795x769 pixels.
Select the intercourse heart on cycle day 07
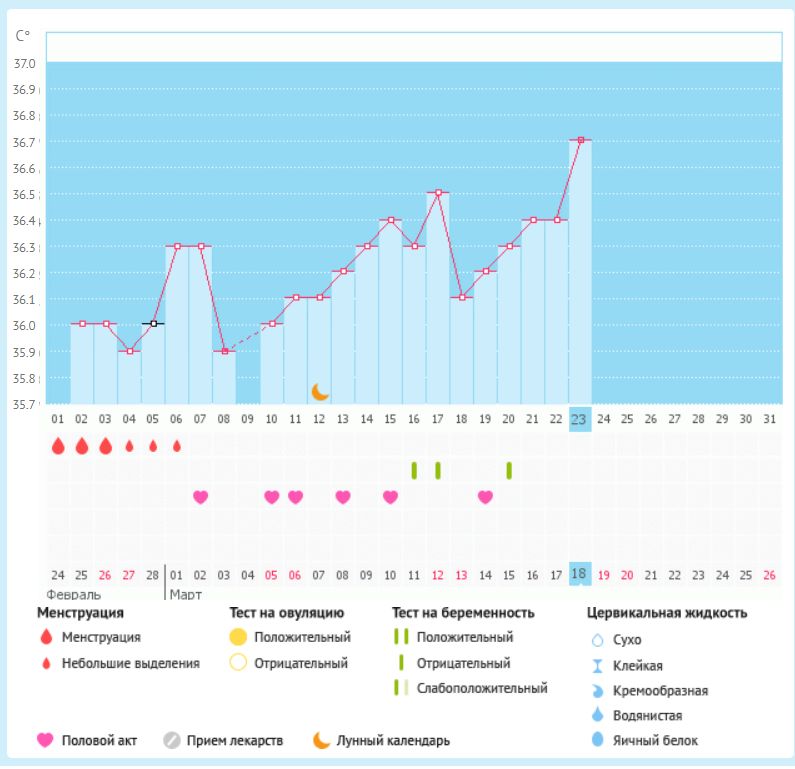coord(201,497)
